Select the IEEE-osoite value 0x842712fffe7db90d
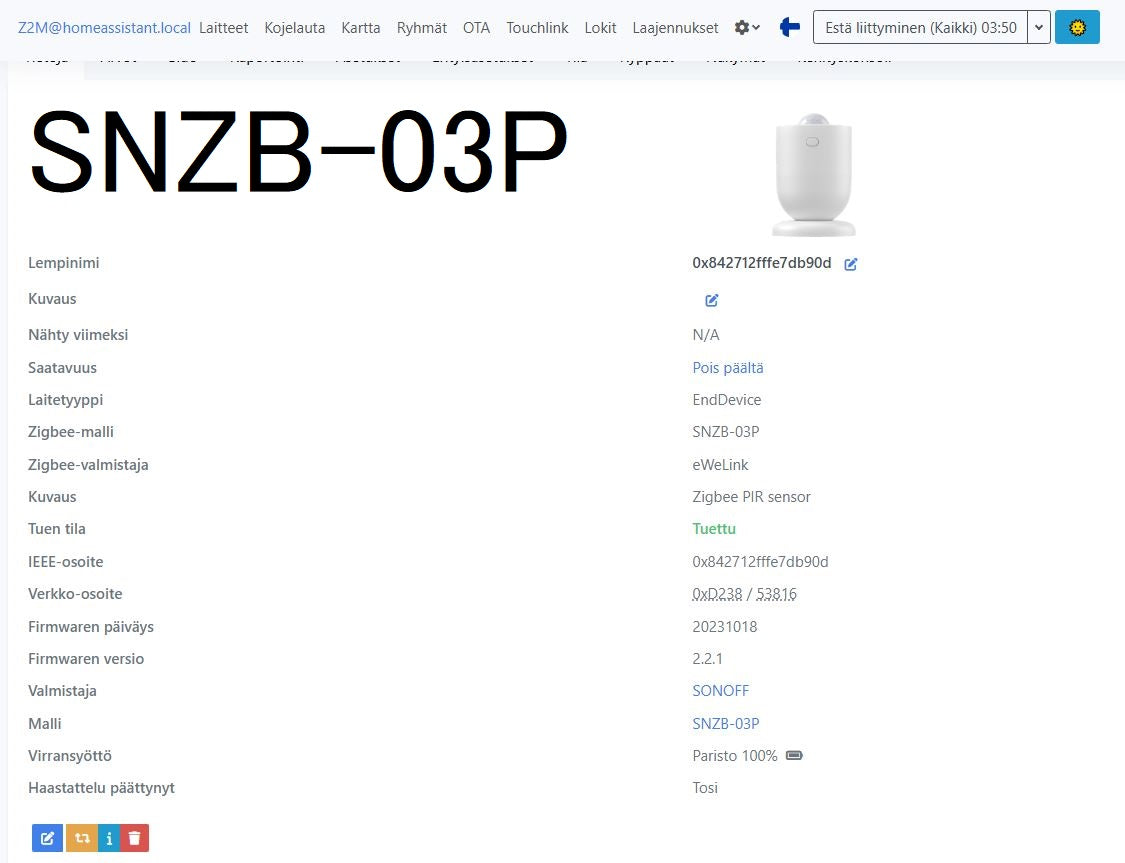 (x=760, y=562)
